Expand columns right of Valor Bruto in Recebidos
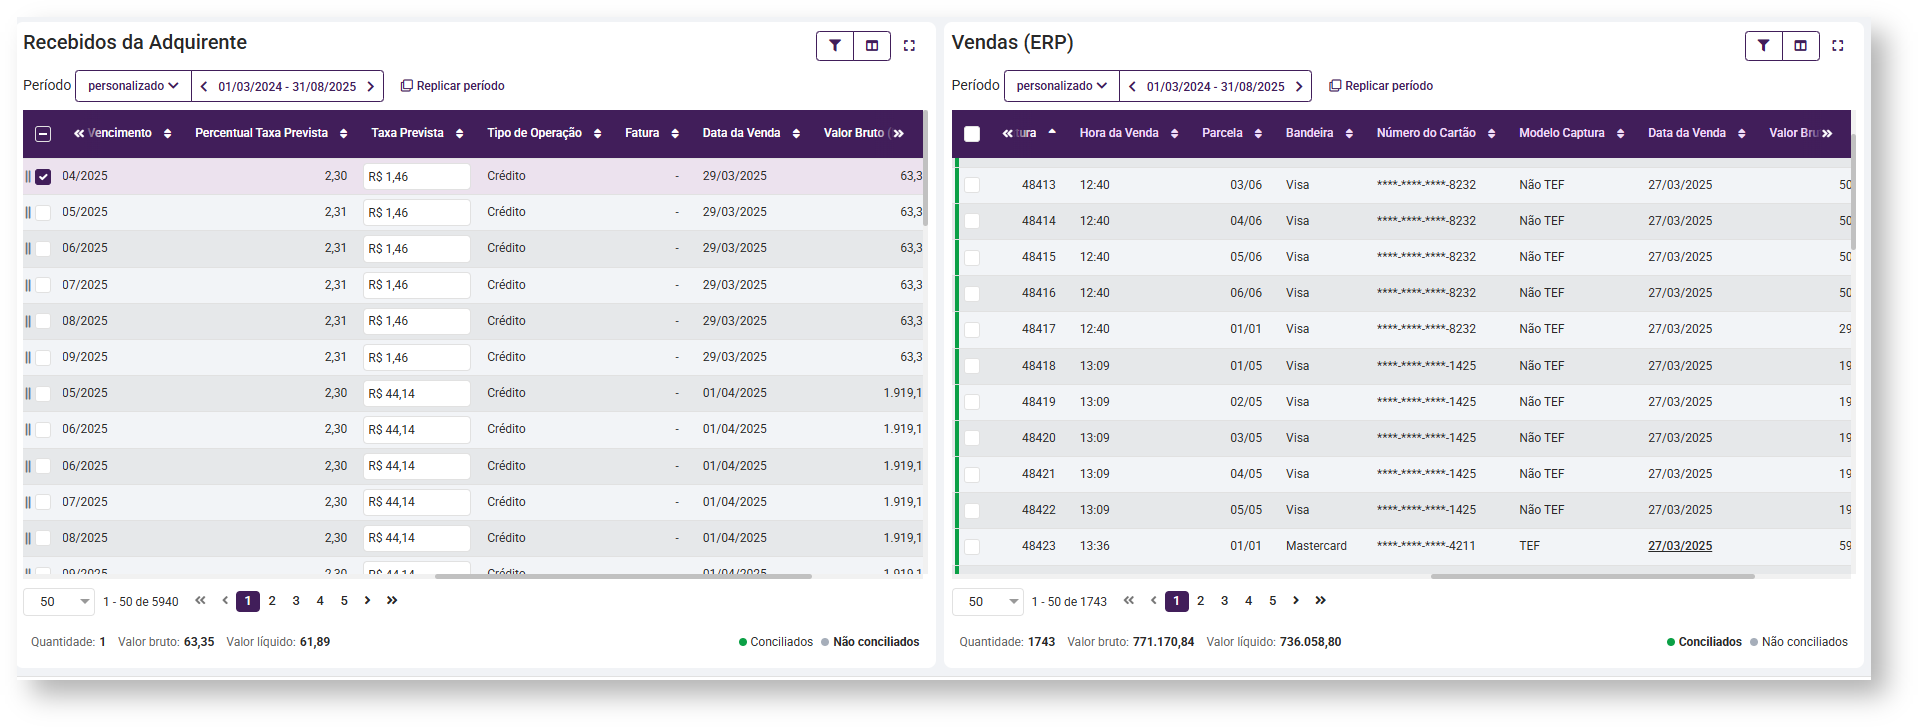Image resolution: width=1919 pixels, height=728 pixels. coord(898,134)
